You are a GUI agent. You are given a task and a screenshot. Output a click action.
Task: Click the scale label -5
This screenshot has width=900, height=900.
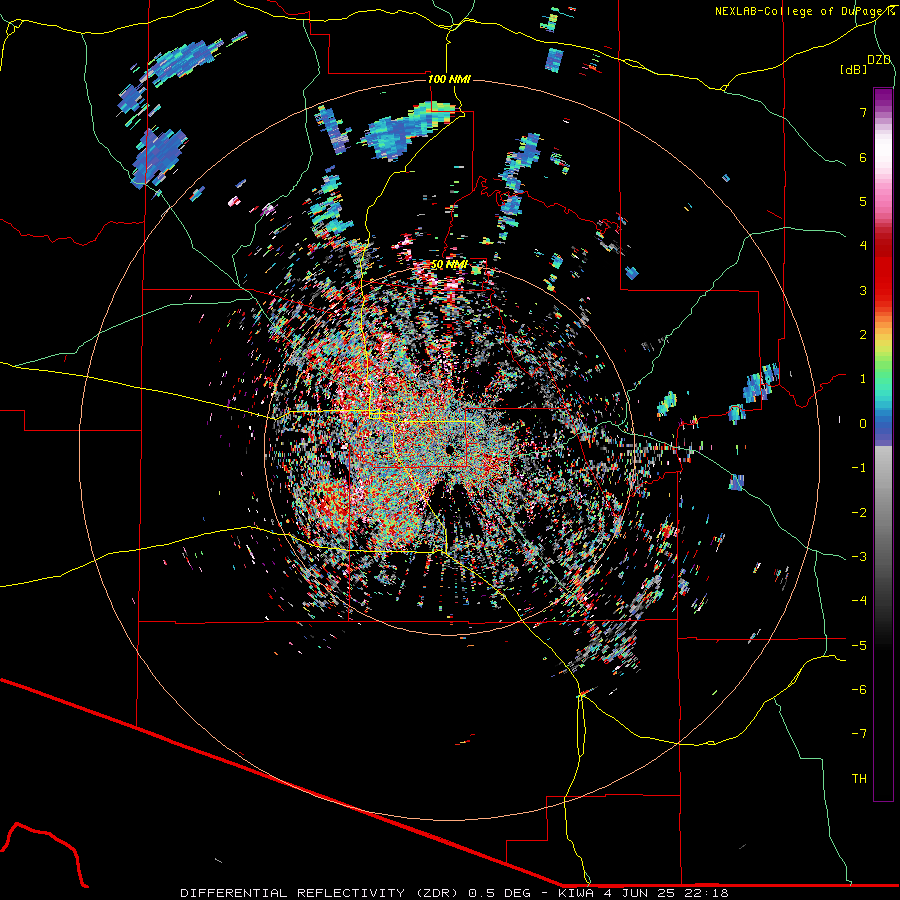point(859,646)
